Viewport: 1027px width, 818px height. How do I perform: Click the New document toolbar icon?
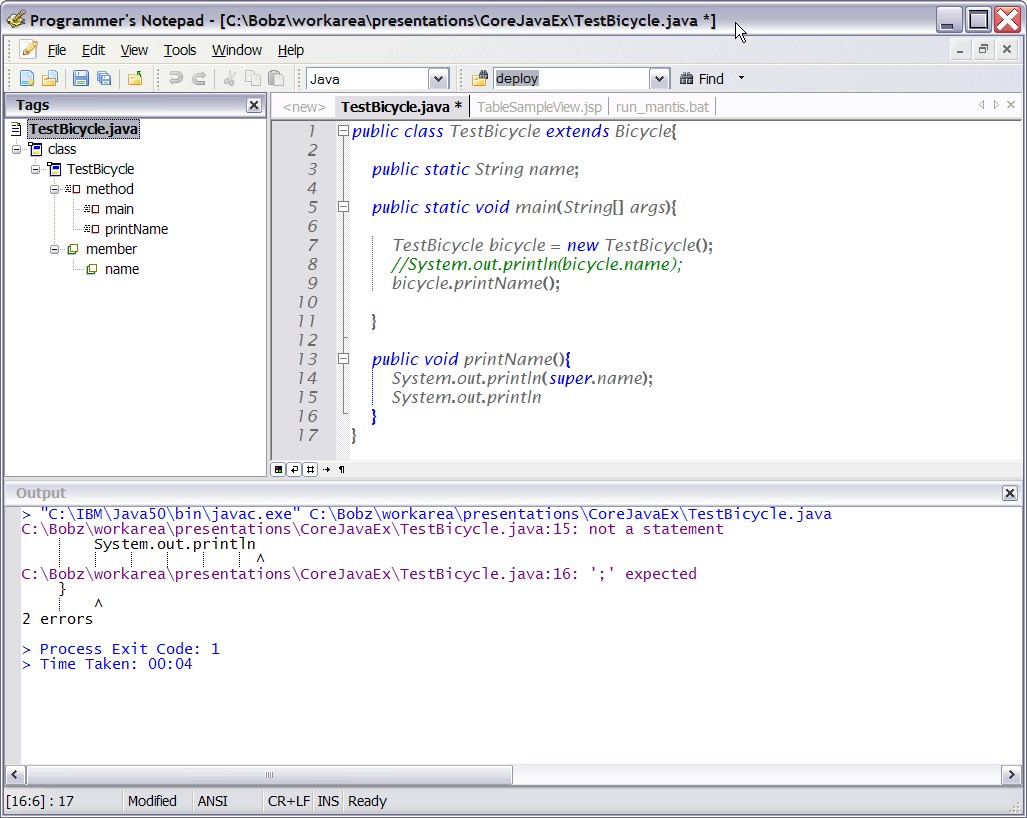click(27, 79)
